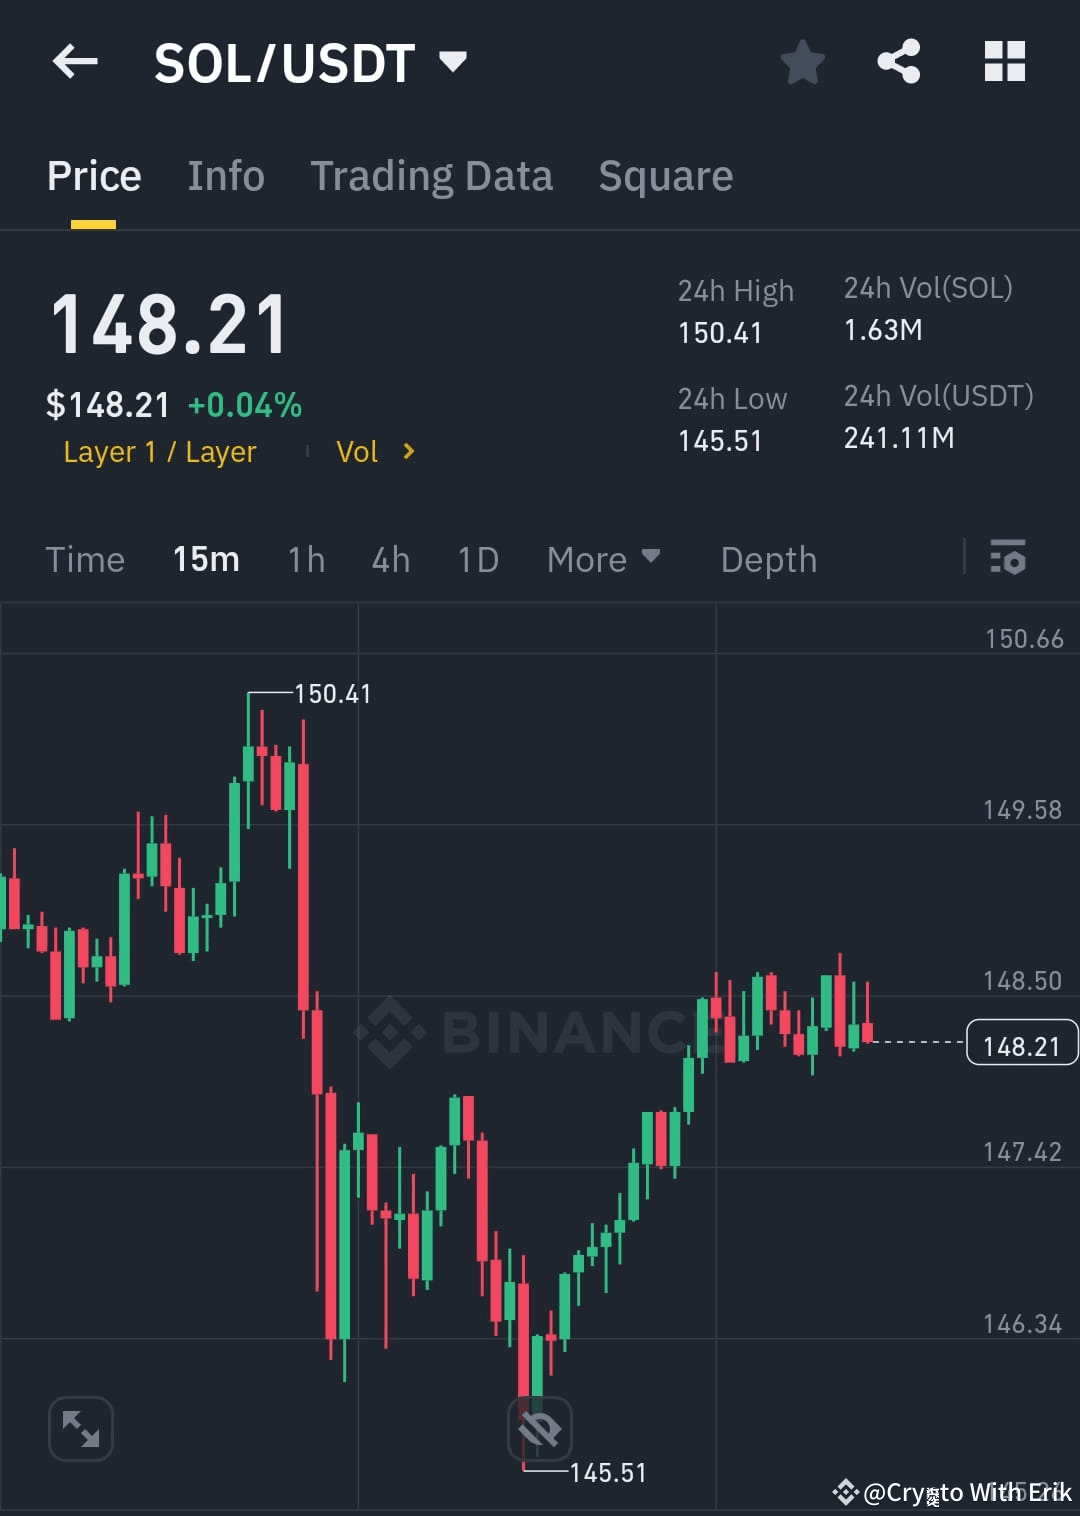Share the SOL/USDT chart
This screenshot has height=1516, width=1080.
pos(899,62)
